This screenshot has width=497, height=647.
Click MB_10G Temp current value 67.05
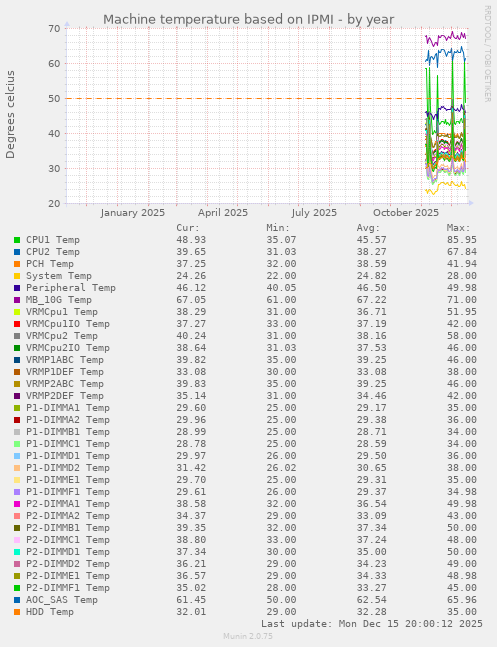click(x=191, y=300)
